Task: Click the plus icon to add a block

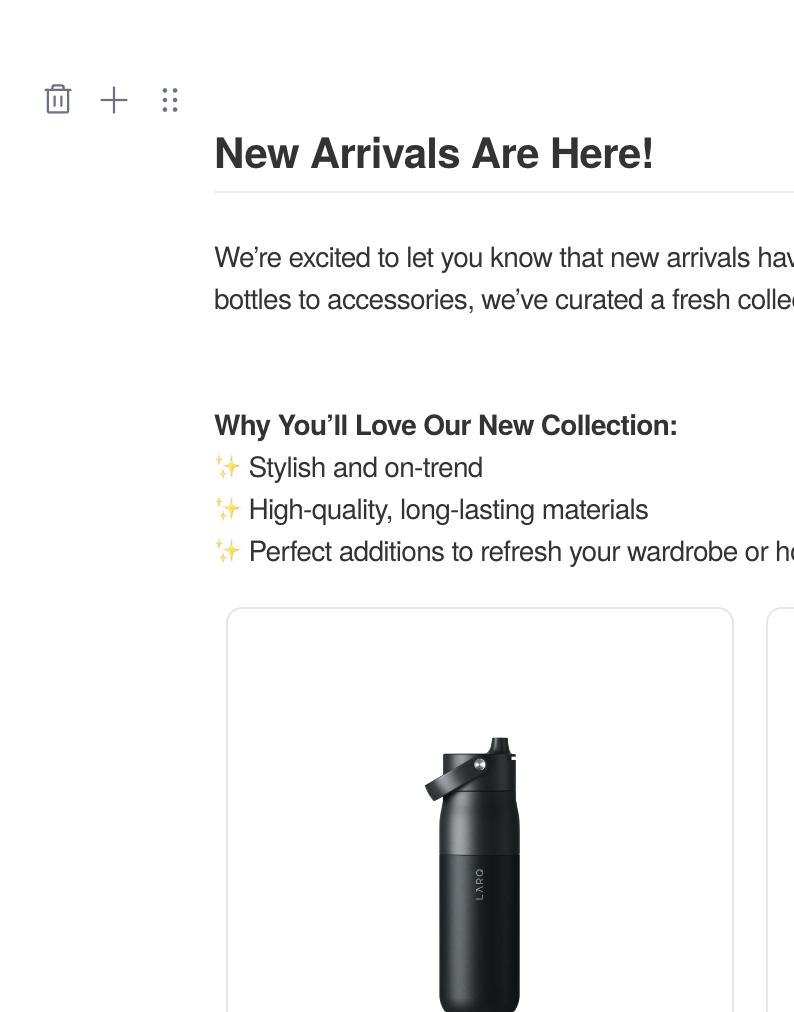Action: 114,100
